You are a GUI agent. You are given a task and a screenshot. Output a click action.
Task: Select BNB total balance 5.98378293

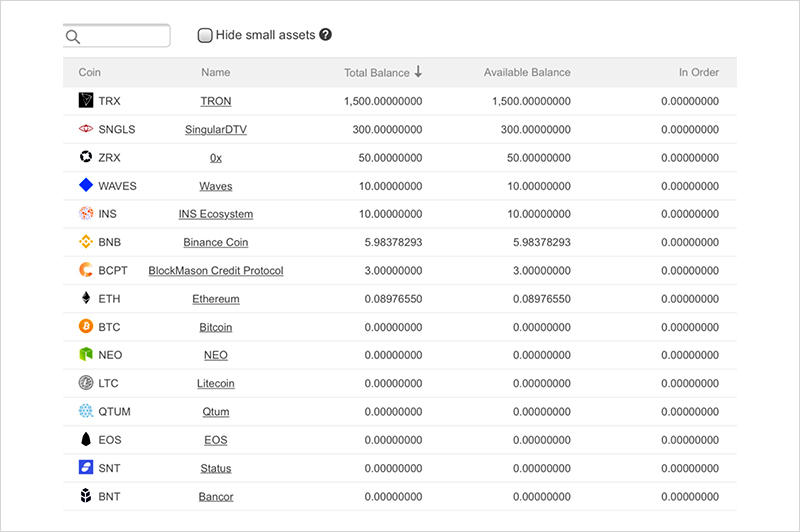click(393, 242)
